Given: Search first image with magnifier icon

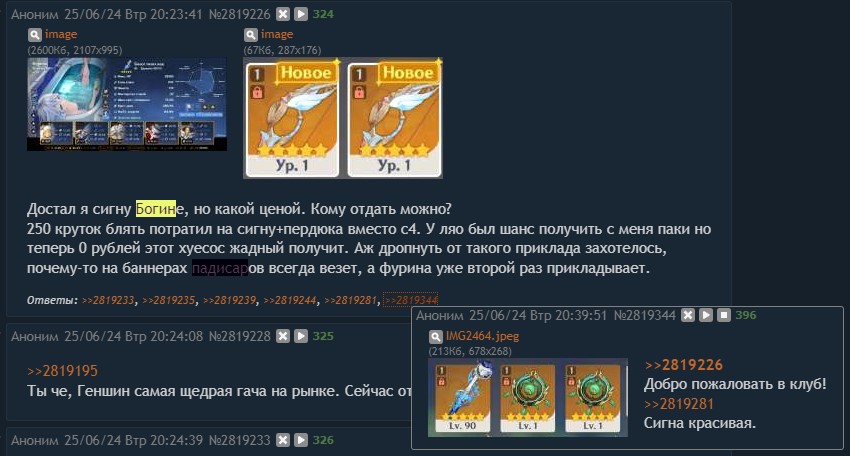Looking at the screenshot, I should [x=35, y=35].
